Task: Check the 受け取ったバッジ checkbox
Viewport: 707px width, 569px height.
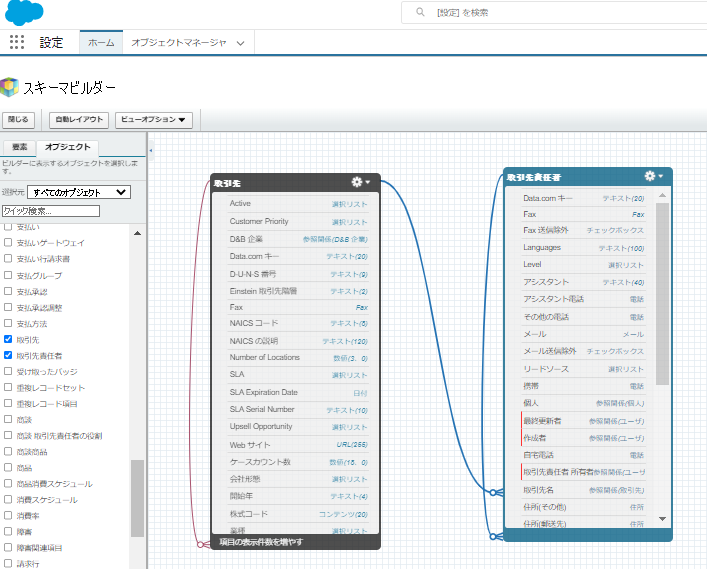Action: click(x=8, y=371)
